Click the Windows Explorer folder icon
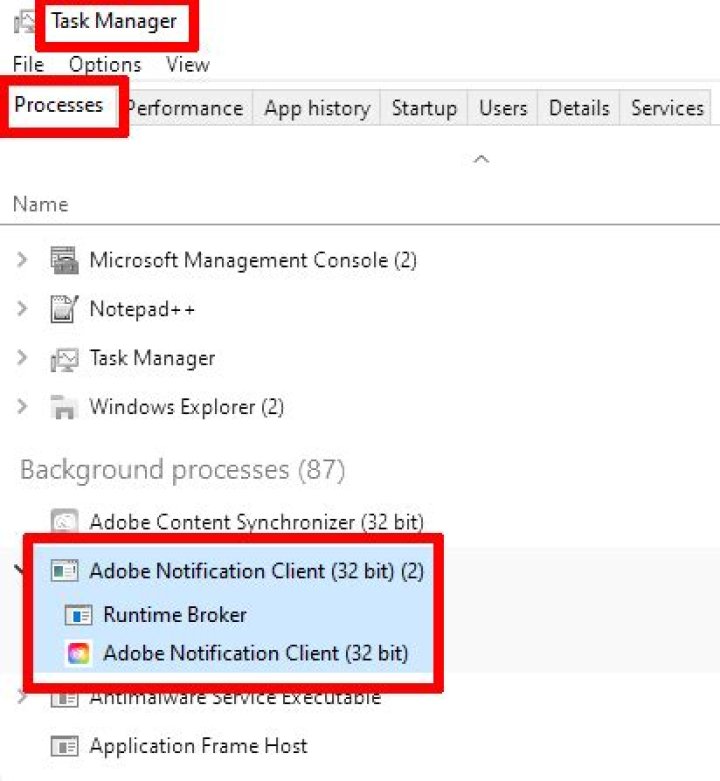720x781 pixels. 64,406
